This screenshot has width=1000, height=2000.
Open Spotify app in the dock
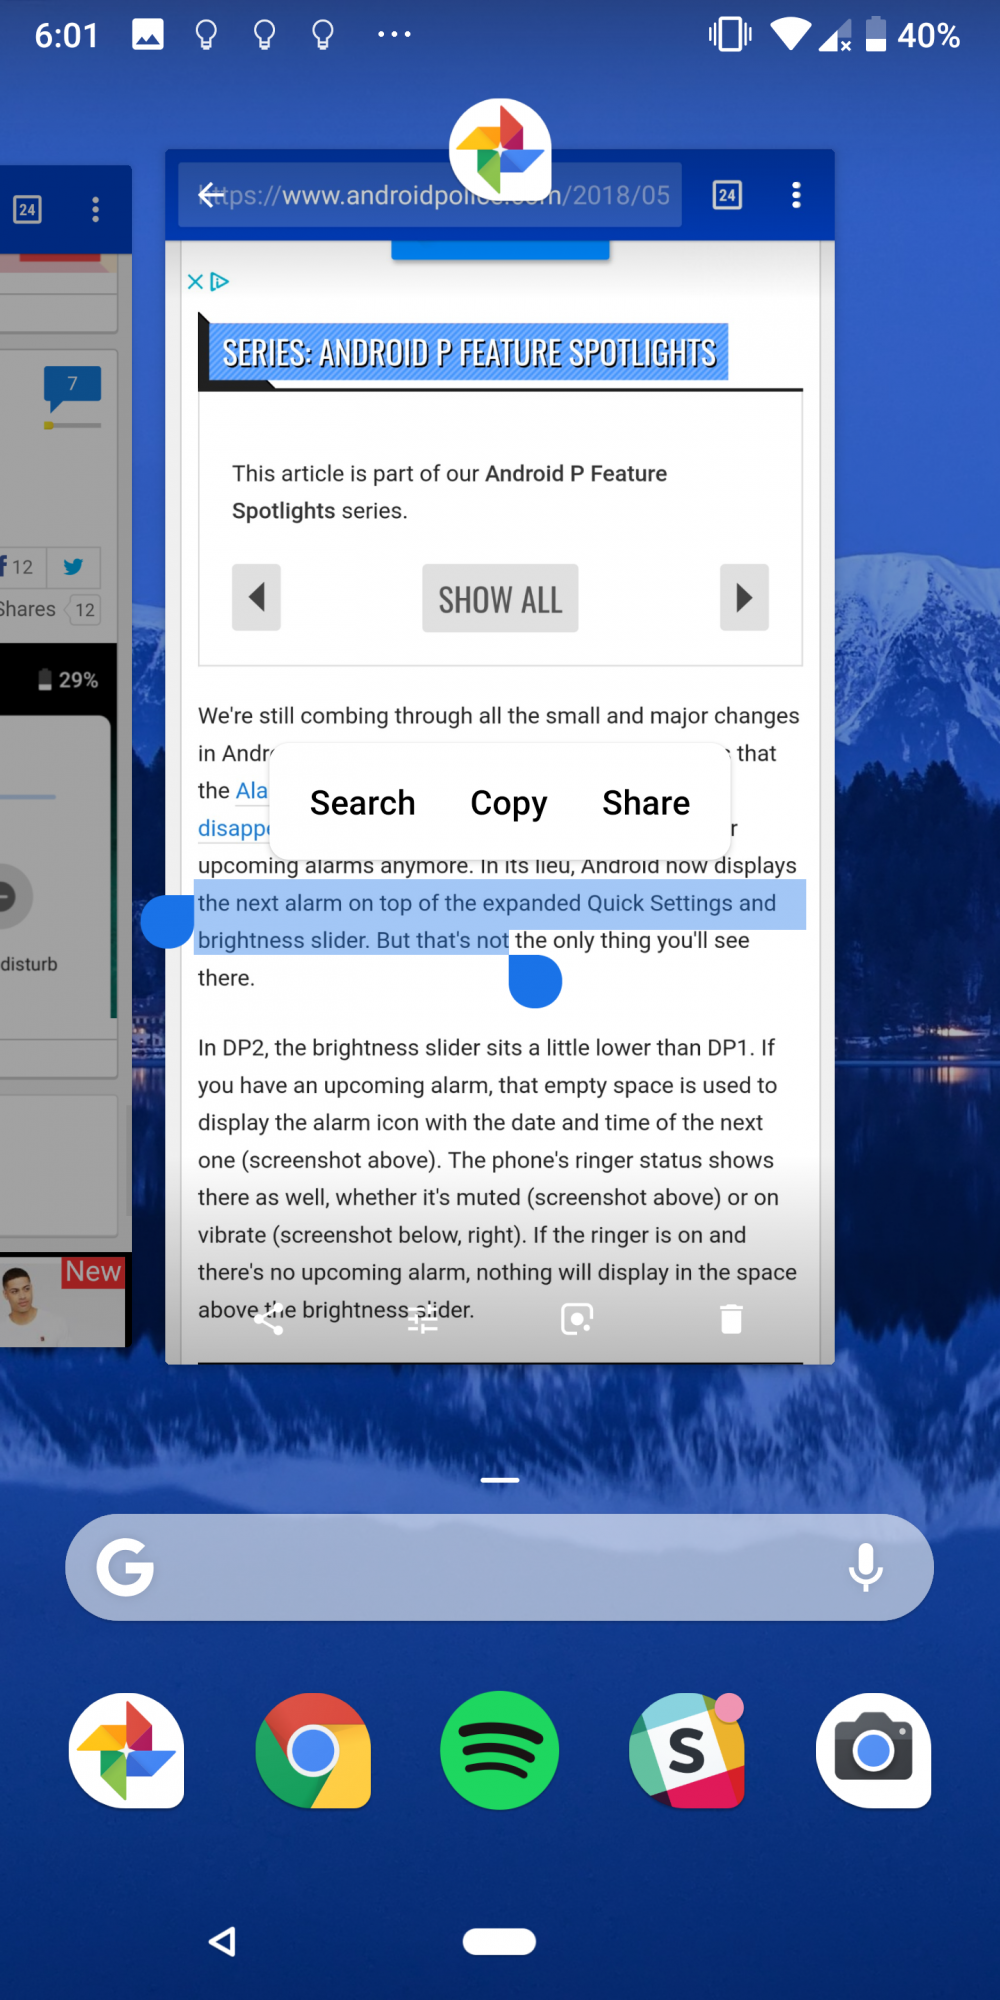499,1750
